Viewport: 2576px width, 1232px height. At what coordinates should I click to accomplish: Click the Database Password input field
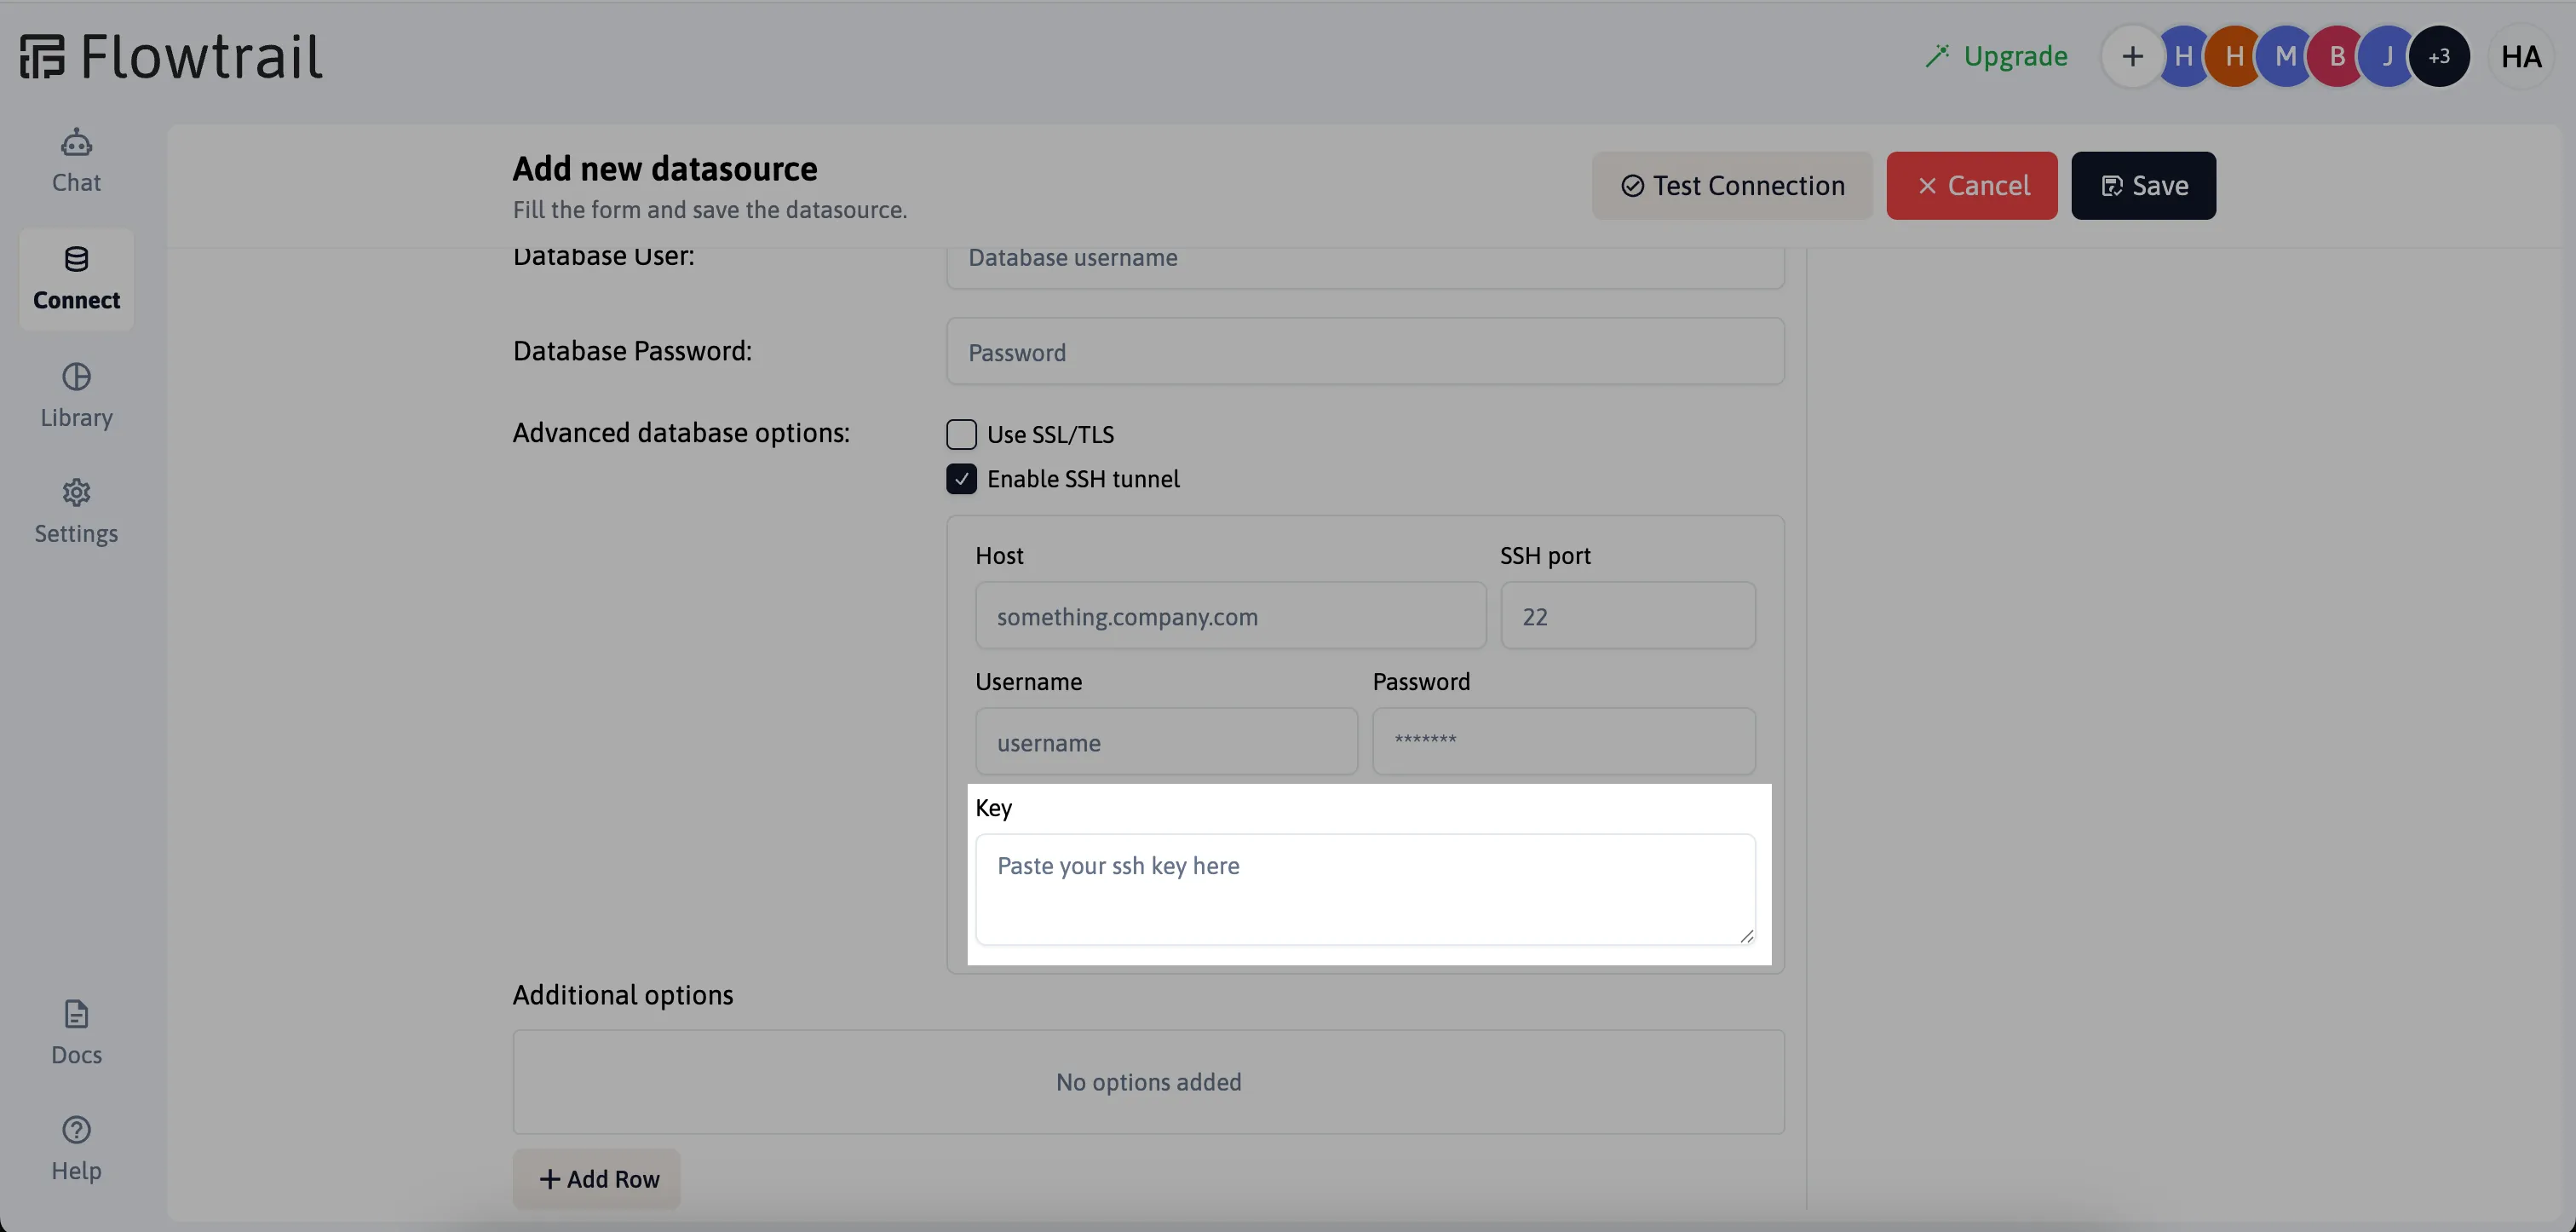1366,350
